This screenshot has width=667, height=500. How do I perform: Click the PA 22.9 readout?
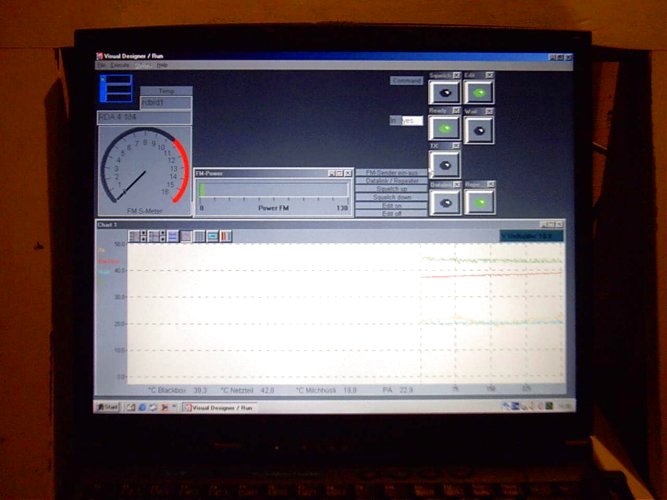[x=397, y=390]
